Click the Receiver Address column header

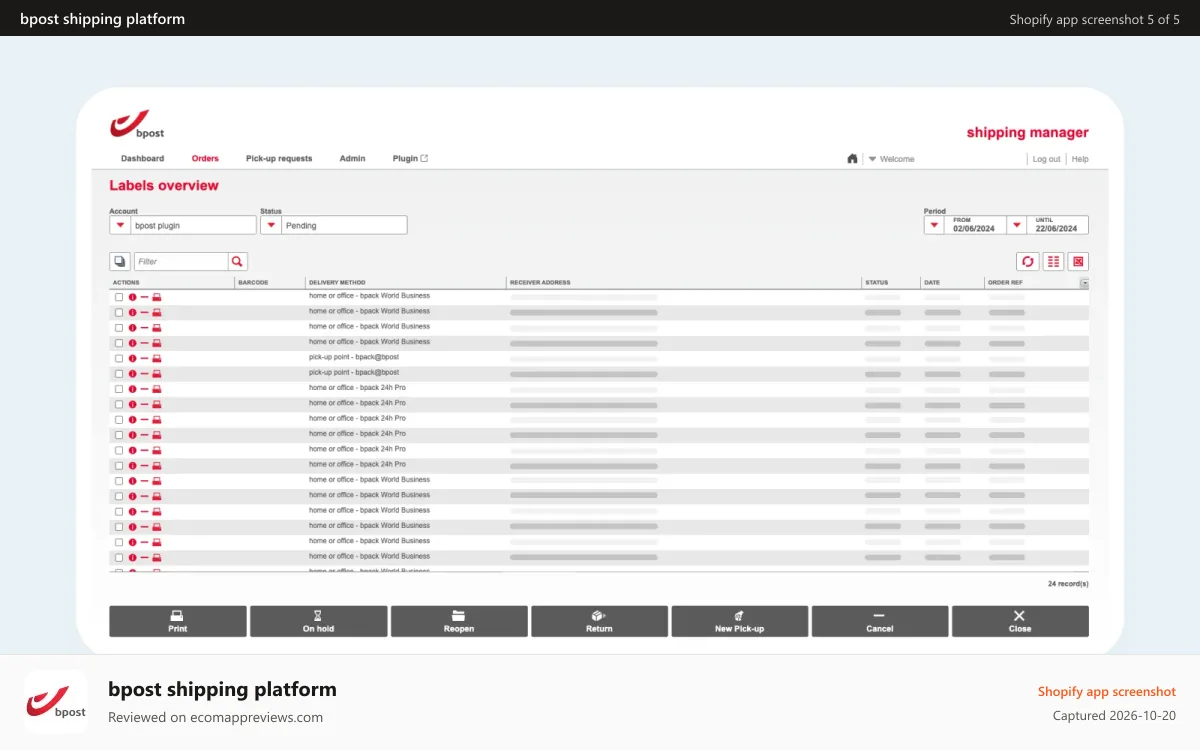pyautogui.click(x=540, y=283)
